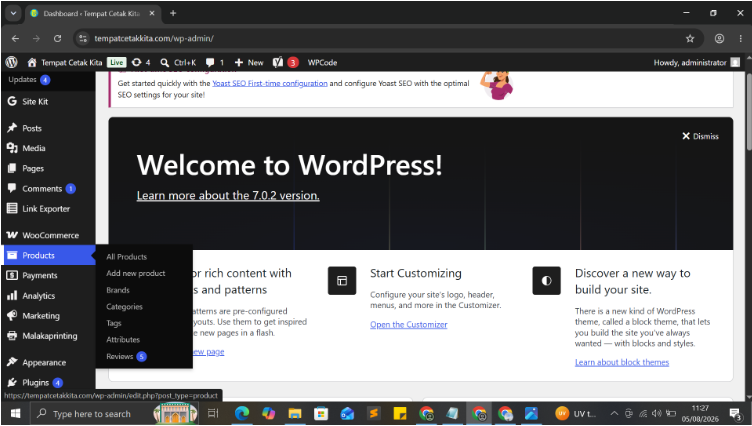Image resolution: width=752 pixels, height=426 pixels.
Task: Reload the page
Action: 58,38
